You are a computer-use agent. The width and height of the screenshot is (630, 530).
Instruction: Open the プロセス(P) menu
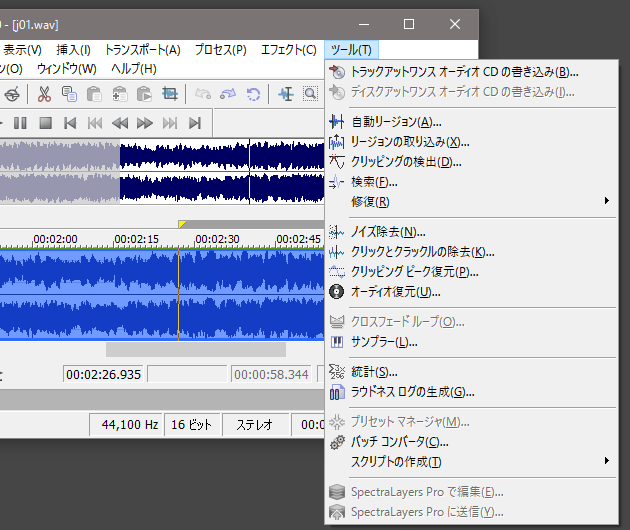(221, 50)
